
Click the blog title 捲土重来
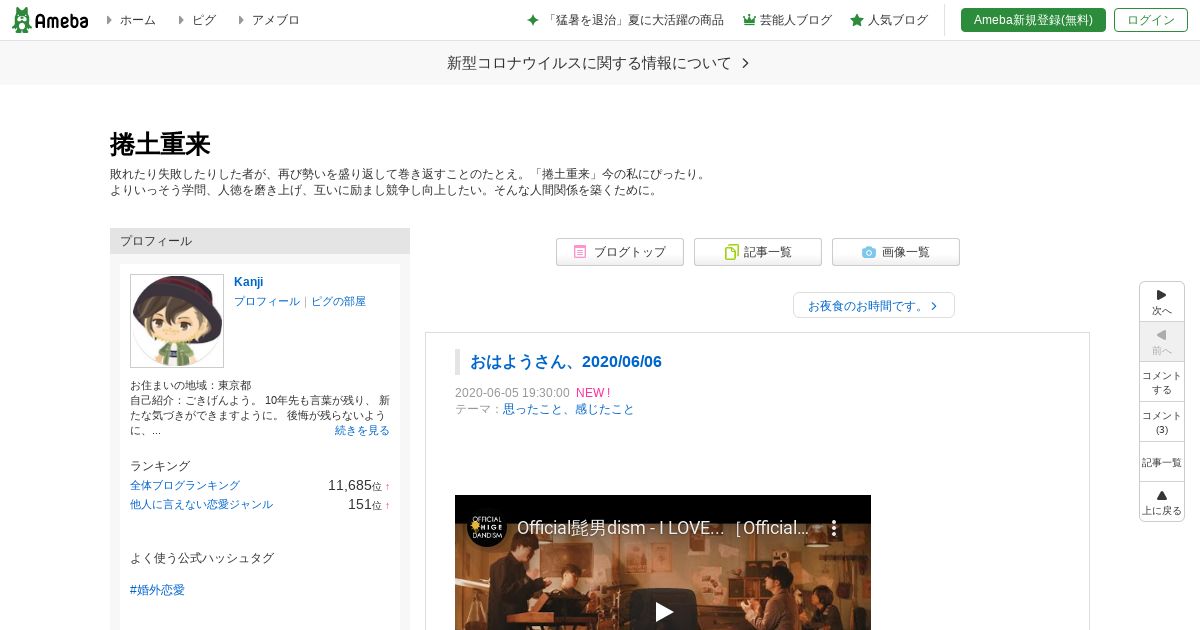point(160,144)
